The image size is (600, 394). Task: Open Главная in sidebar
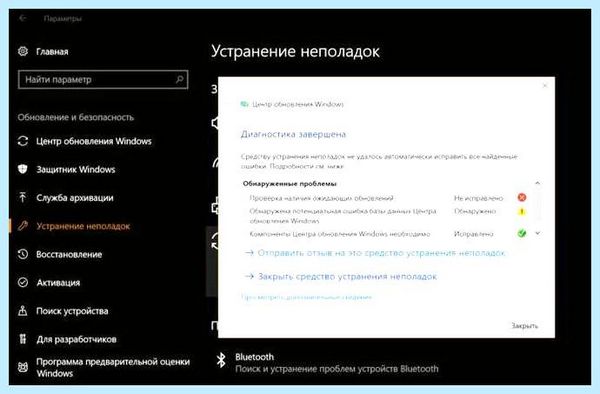52,52
